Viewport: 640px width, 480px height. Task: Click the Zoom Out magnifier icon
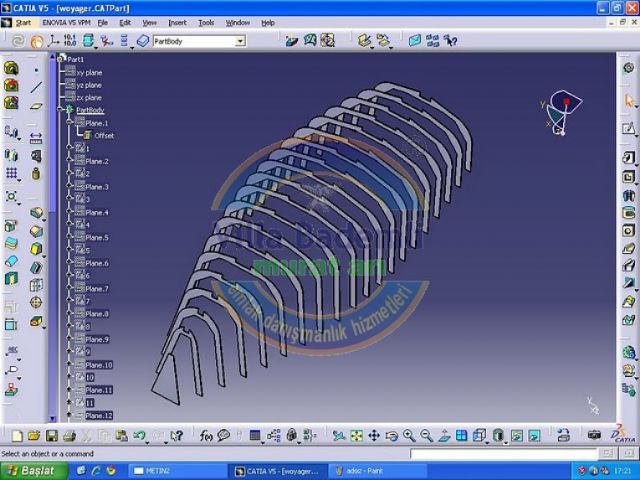(427, 436)
